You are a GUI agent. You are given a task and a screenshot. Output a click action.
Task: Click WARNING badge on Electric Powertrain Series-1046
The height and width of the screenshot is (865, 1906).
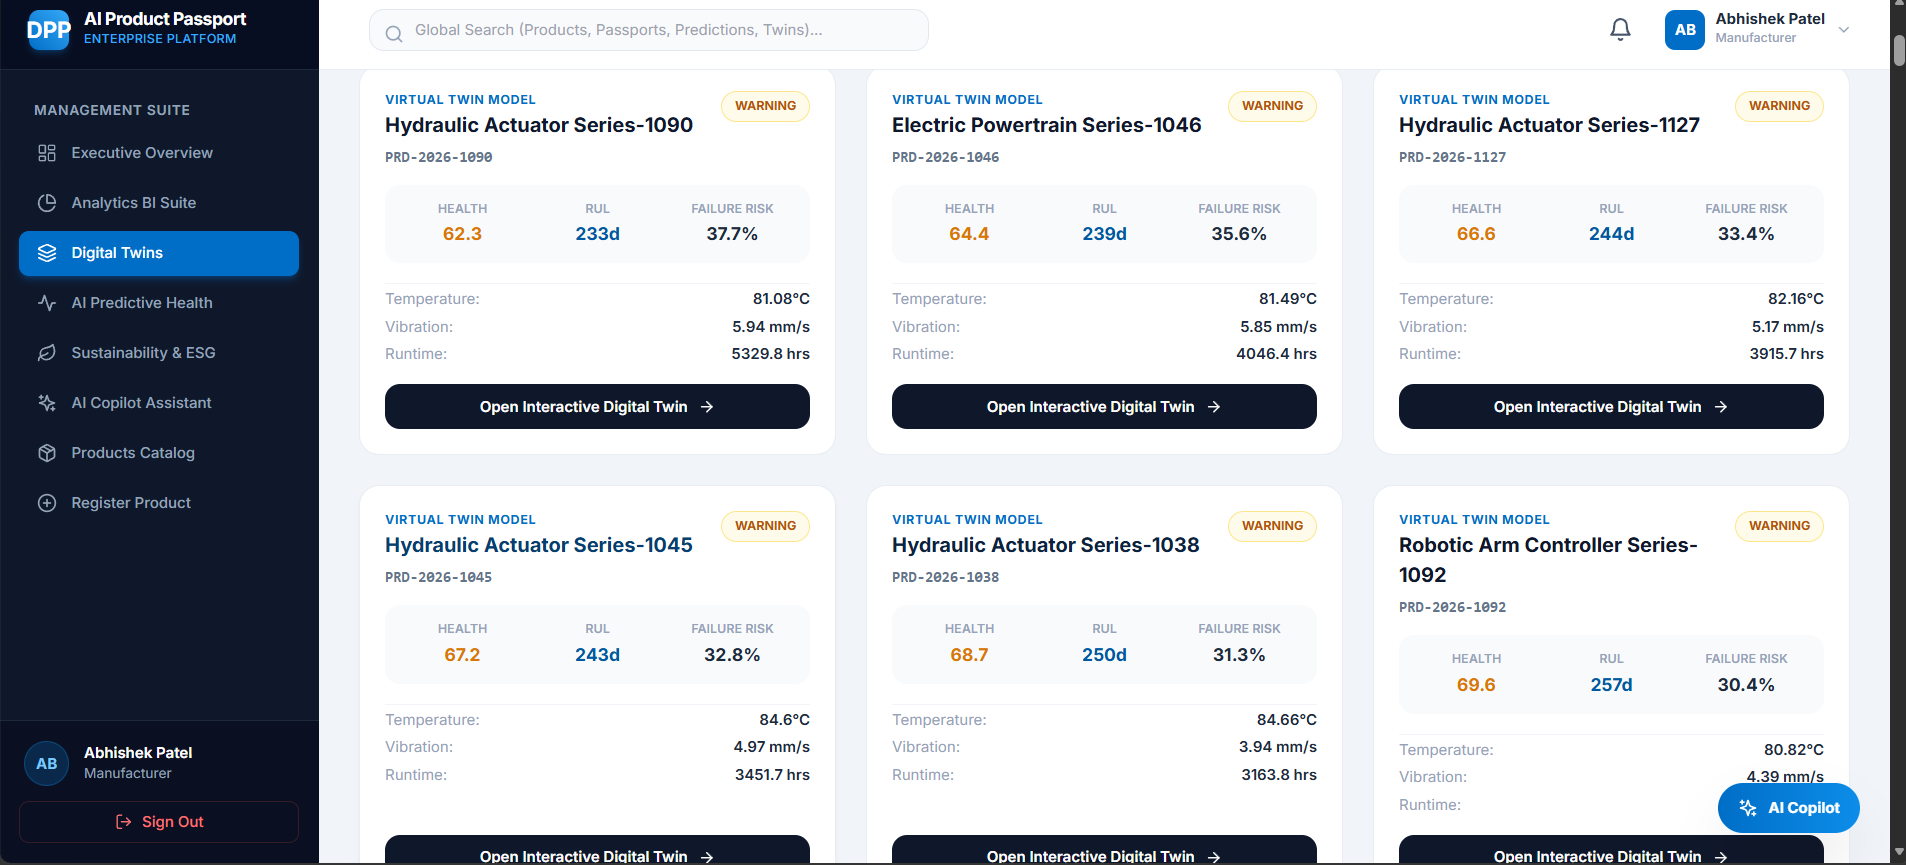point(1272,106)
